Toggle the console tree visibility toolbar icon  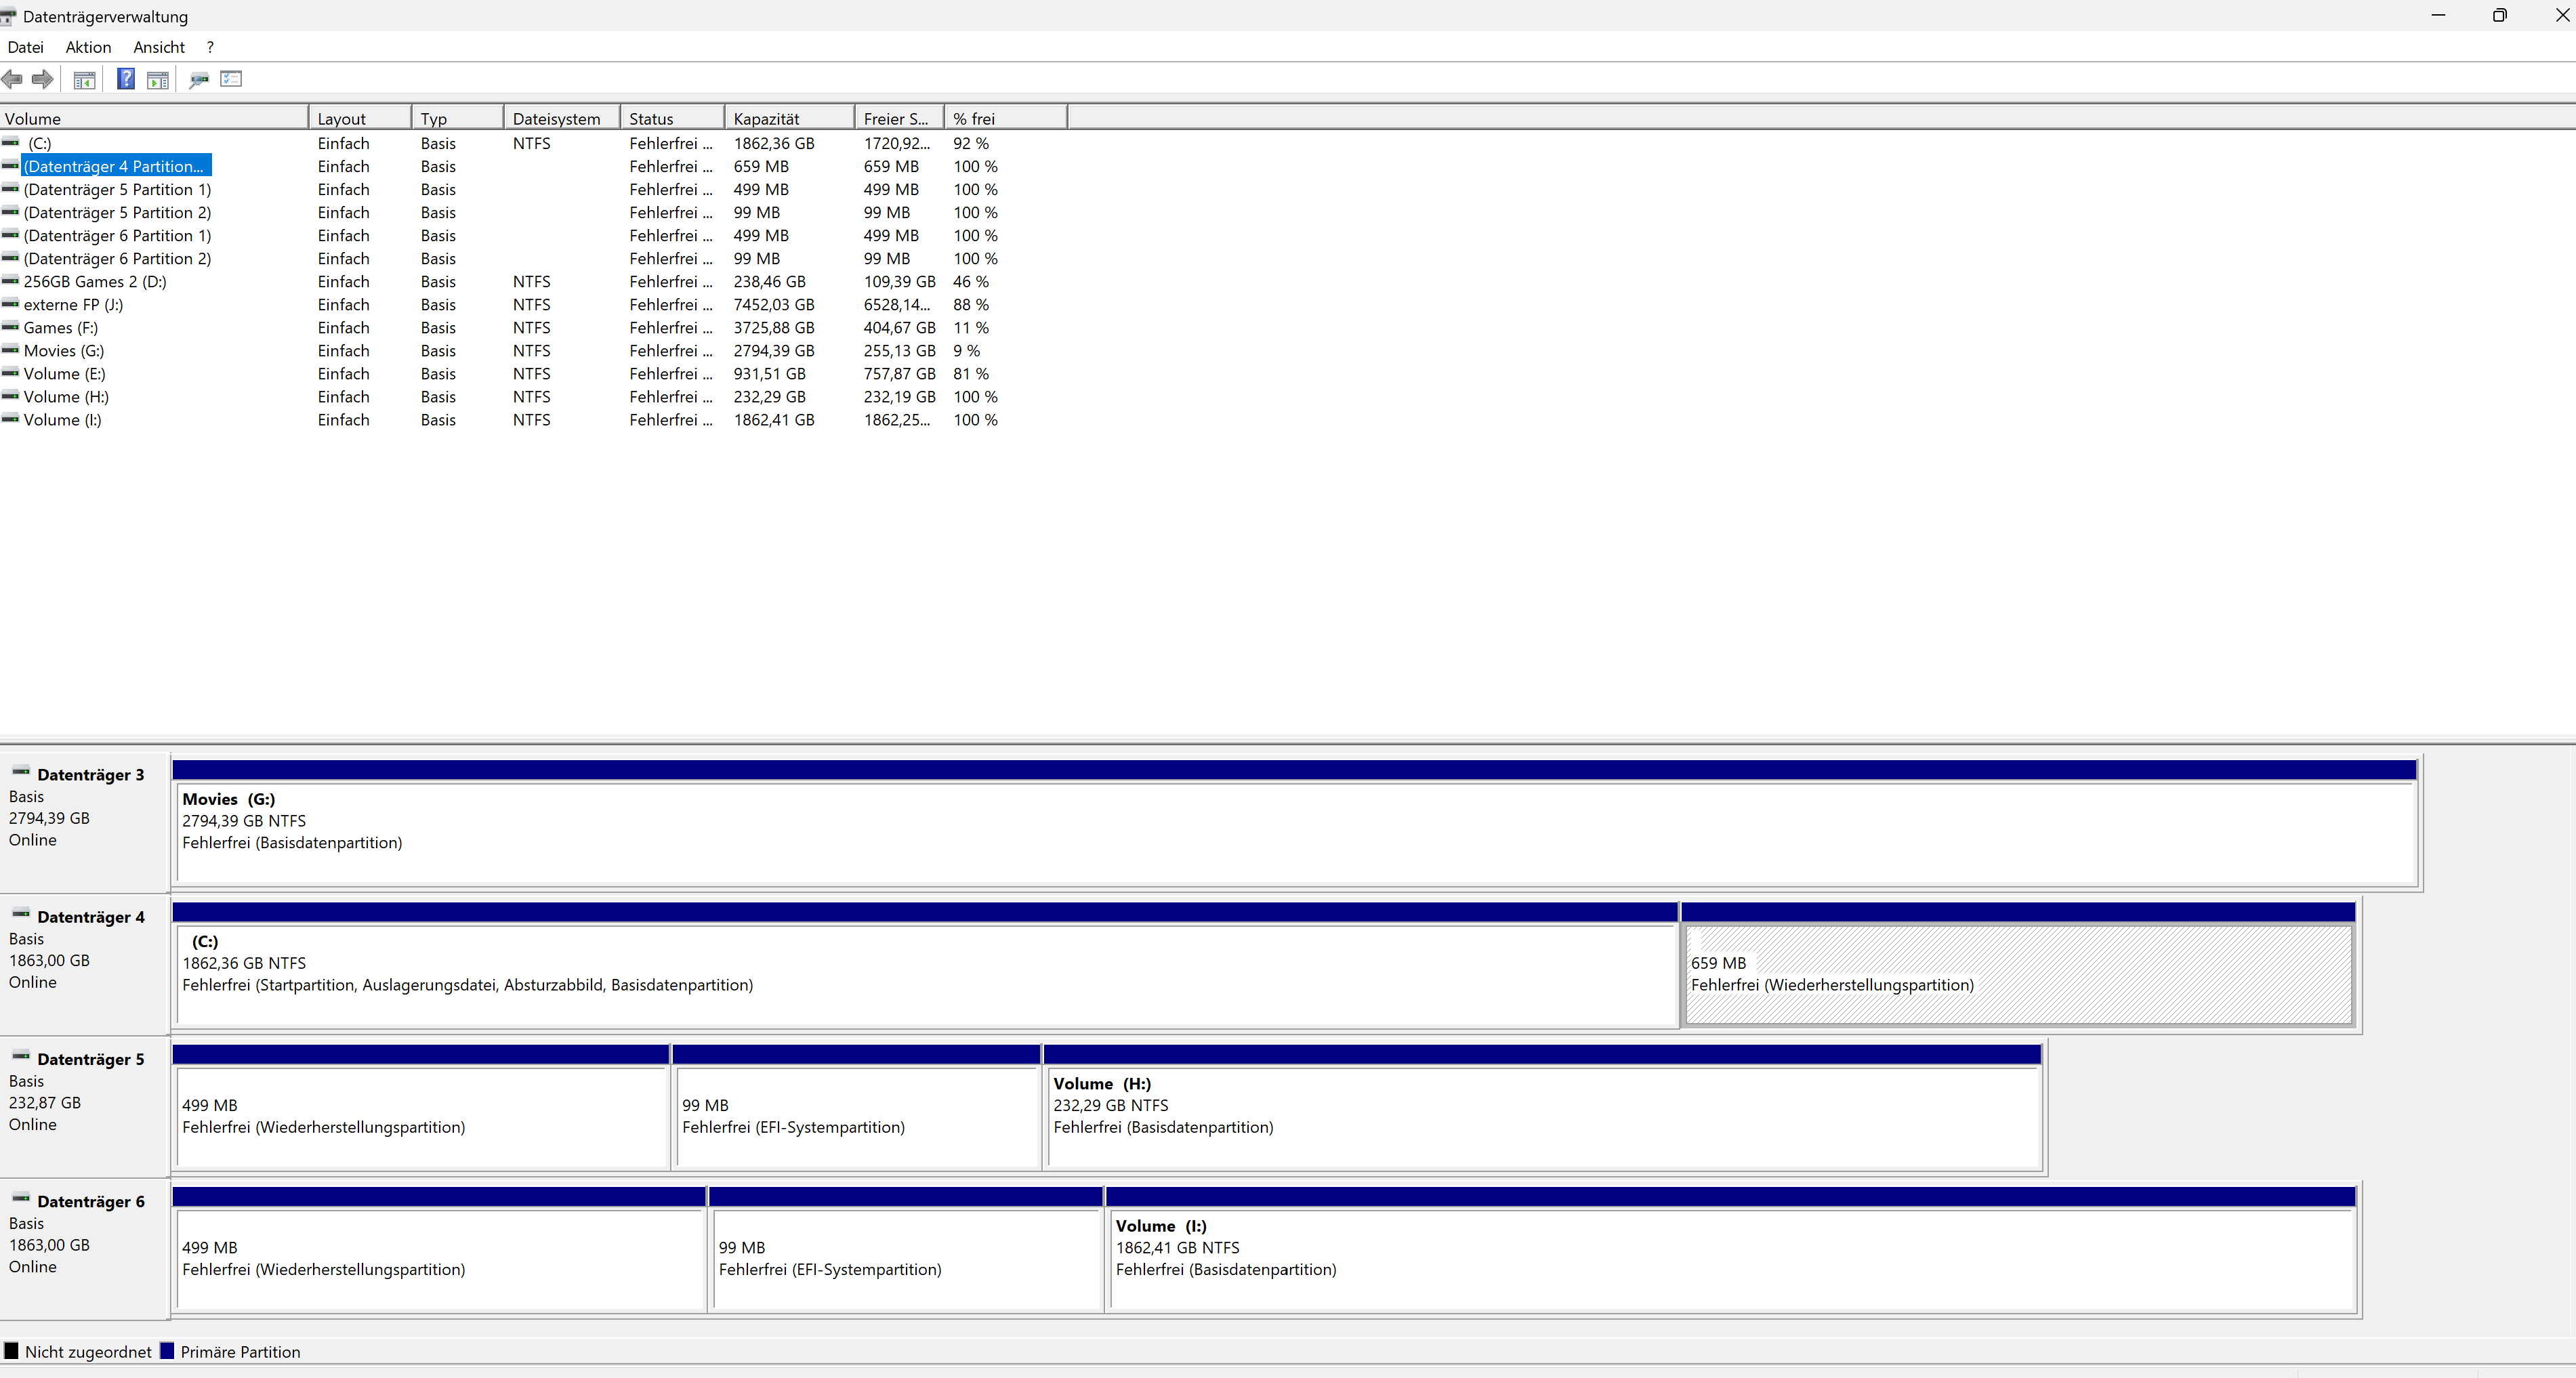coord(84,79)
